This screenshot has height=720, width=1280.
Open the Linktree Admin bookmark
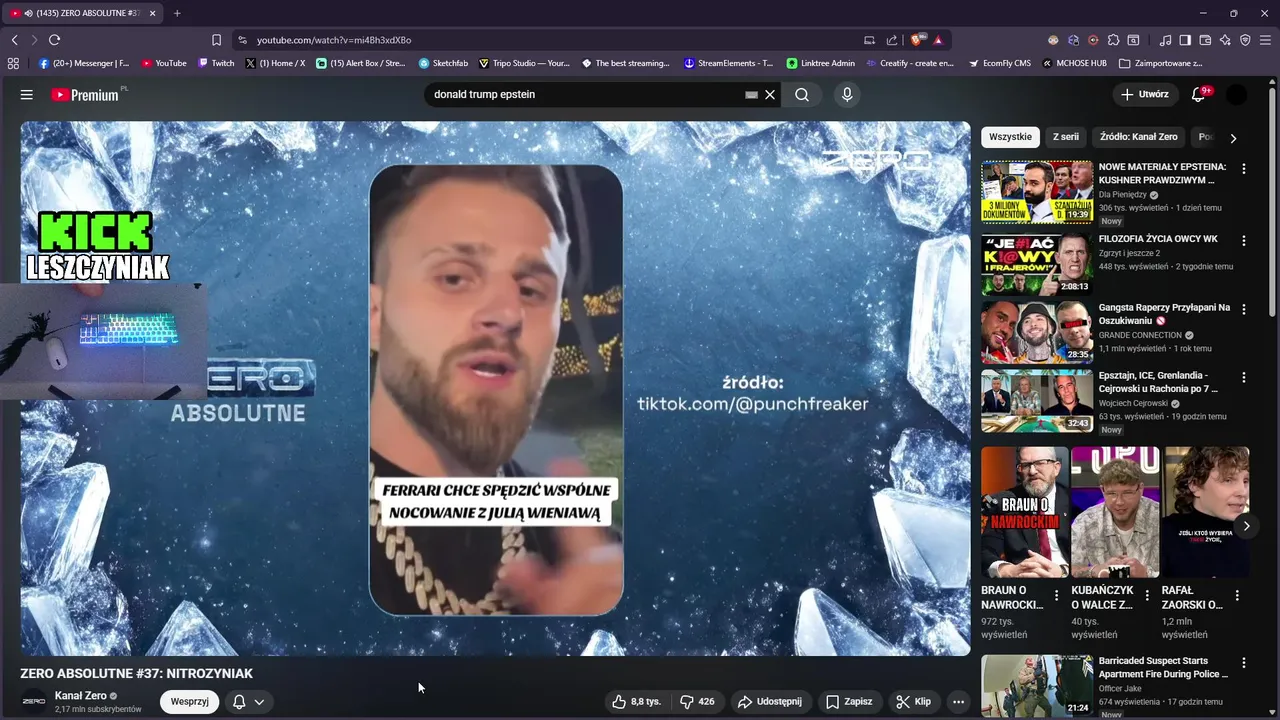click(820, 63)
